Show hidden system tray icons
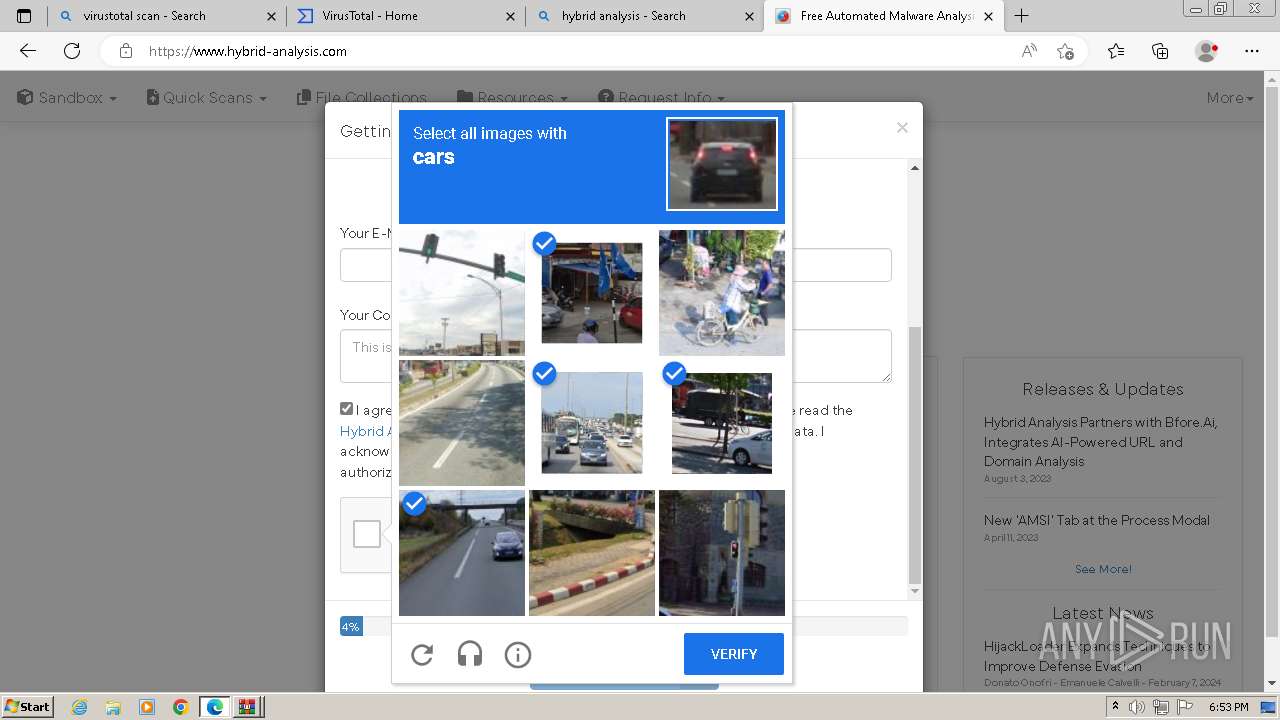The width and height of the screenshot is (1280, 720). click(1116, 707)
